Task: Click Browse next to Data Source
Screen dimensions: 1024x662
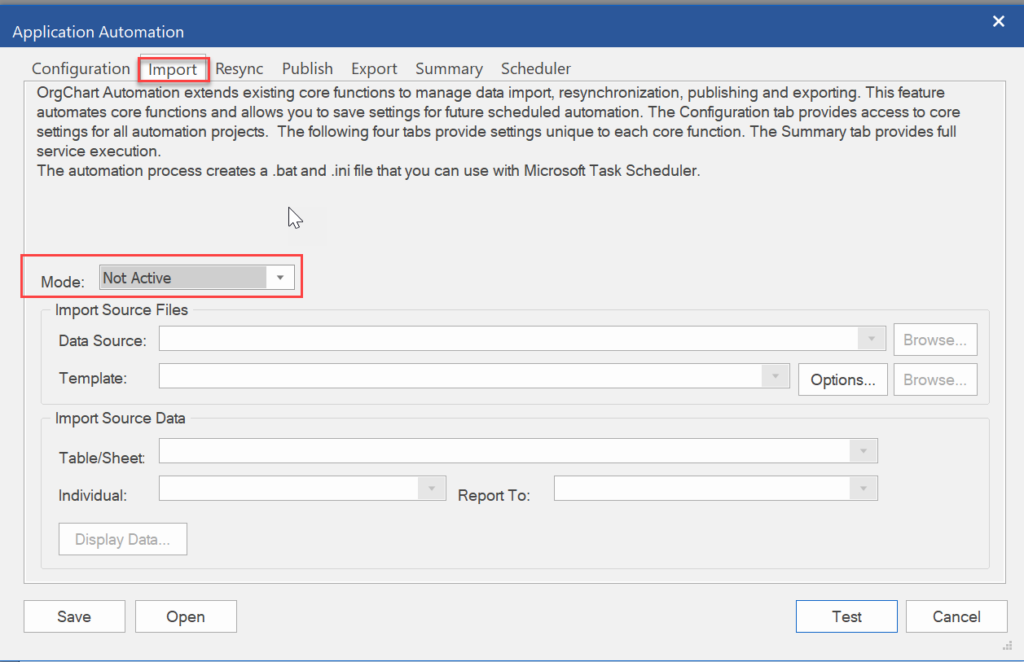Action: tap(935, 340)
